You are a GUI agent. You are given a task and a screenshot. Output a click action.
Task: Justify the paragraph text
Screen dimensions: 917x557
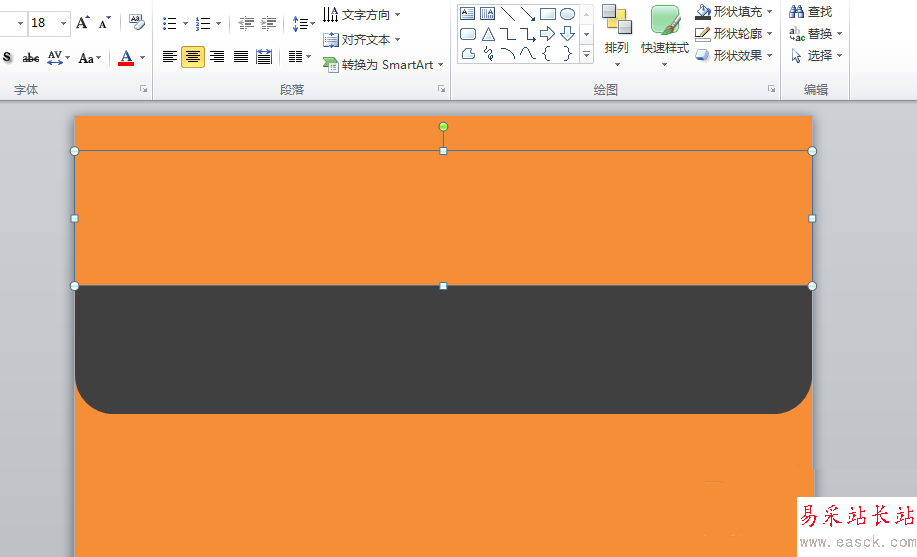[x=241, y=57]
